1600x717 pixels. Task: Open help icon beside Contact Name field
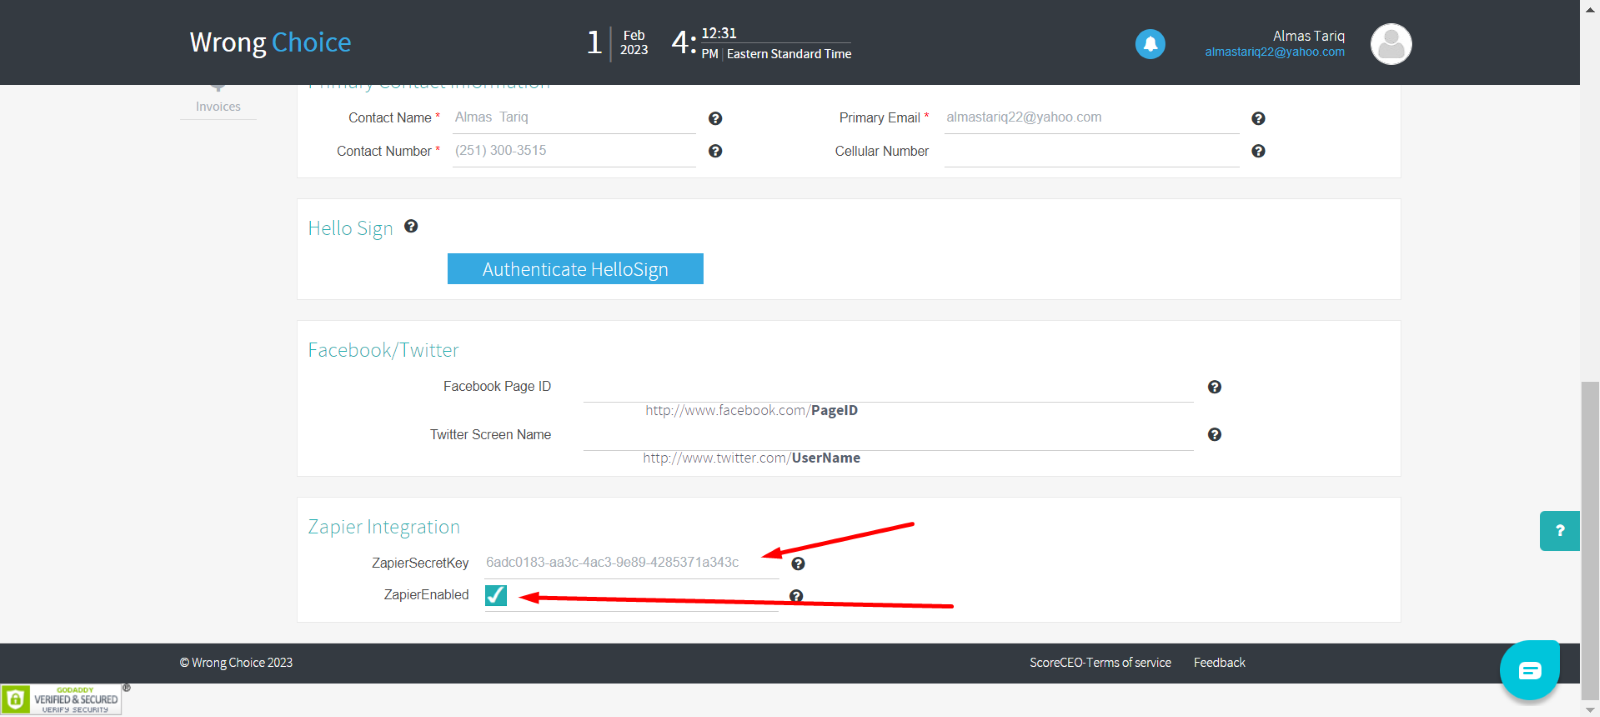click(715, 118)
